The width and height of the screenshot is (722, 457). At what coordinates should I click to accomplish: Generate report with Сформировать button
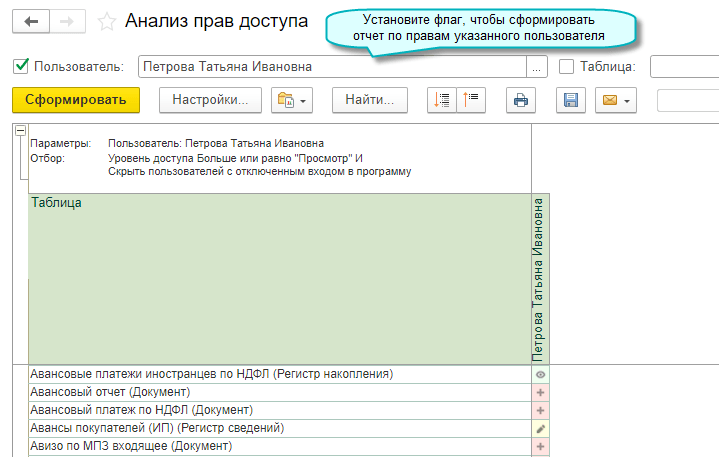[76, 100]
